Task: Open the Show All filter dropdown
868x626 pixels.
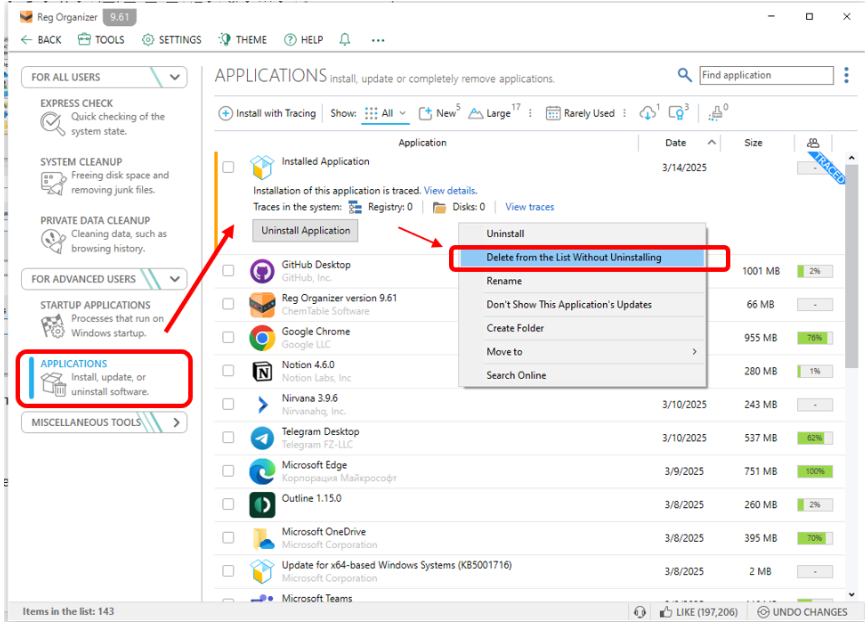Action: pyautogui.click(x=385, y=113)
